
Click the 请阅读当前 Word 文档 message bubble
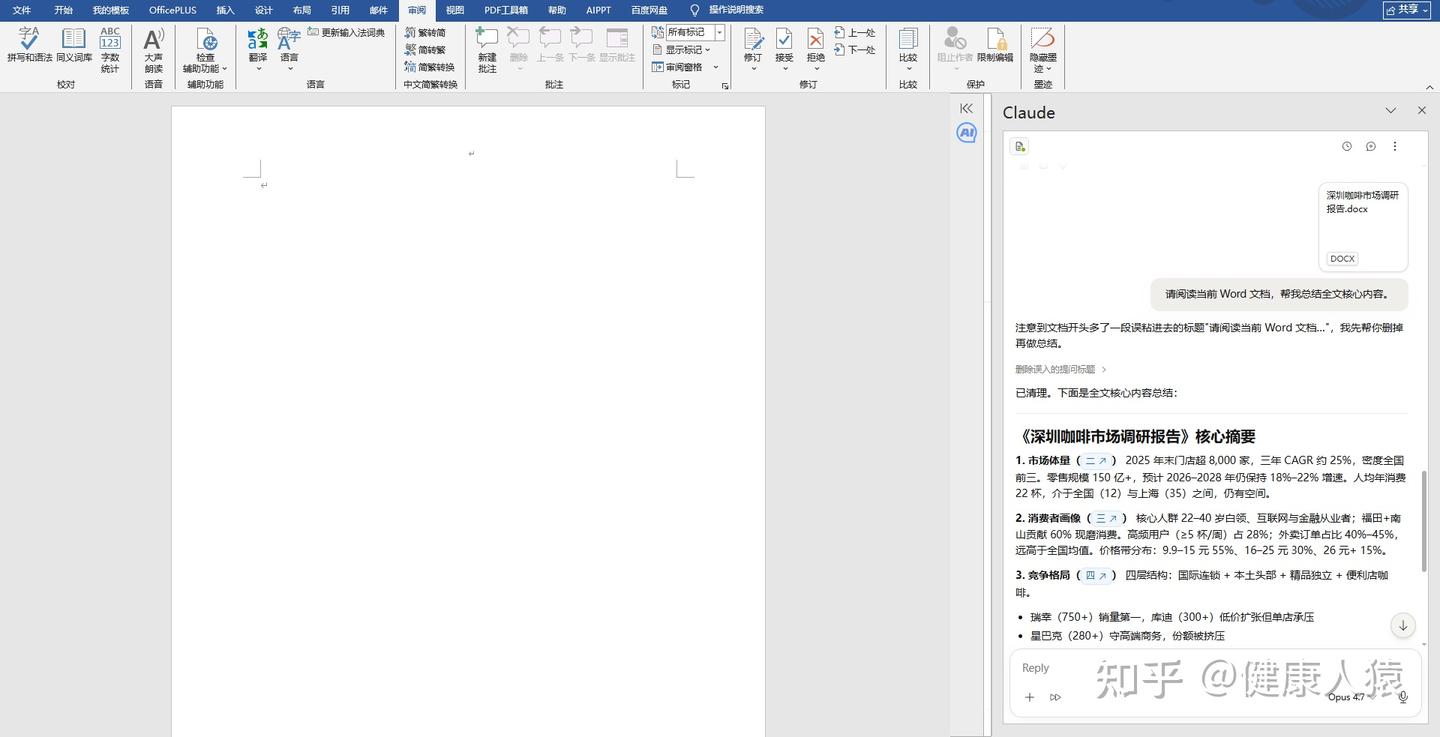tap(1279, 294)
